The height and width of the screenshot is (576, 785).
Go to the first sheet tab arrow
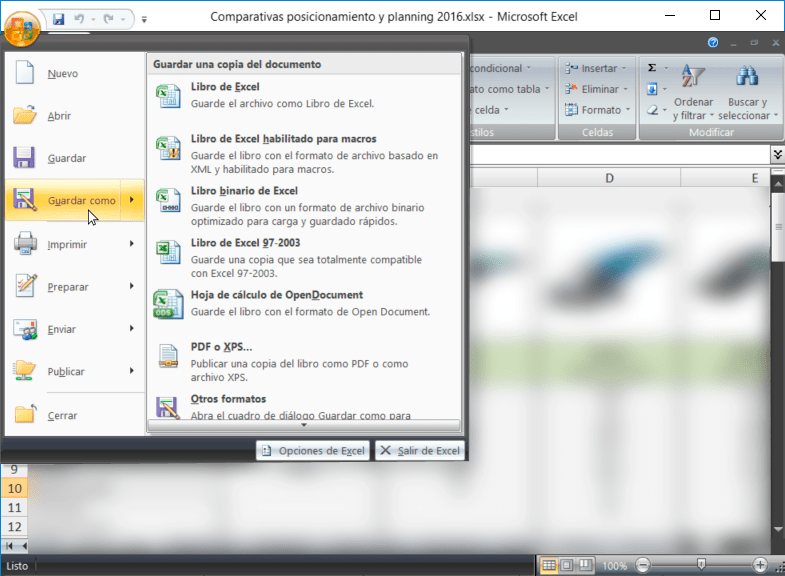[x=9, y=546]
